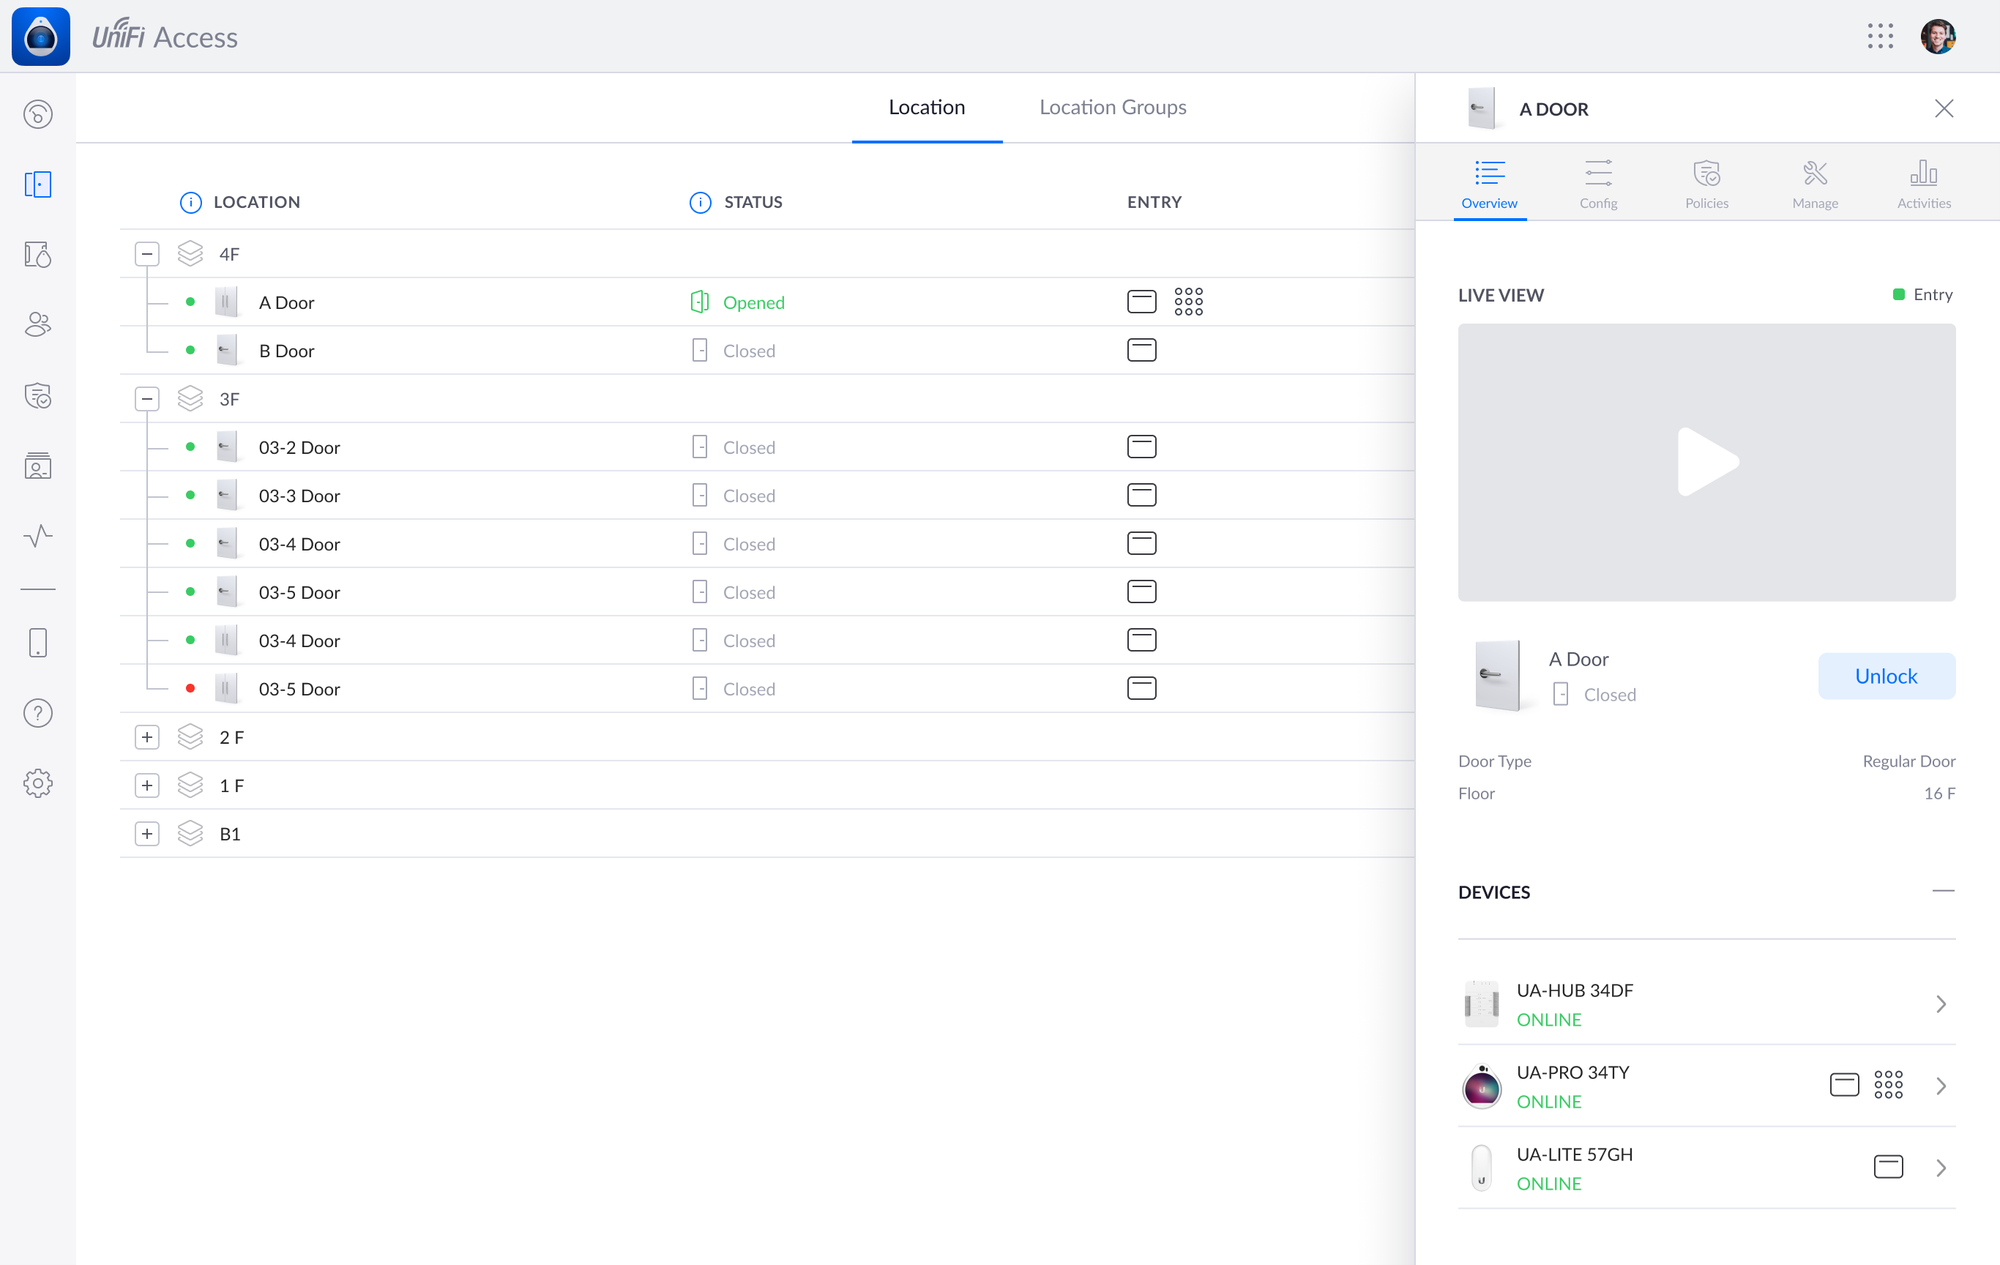The width and height of the screenshot is (2000, 1265).
Task: Open the apps grid icon in the header
Action: tap(1880, 37)
